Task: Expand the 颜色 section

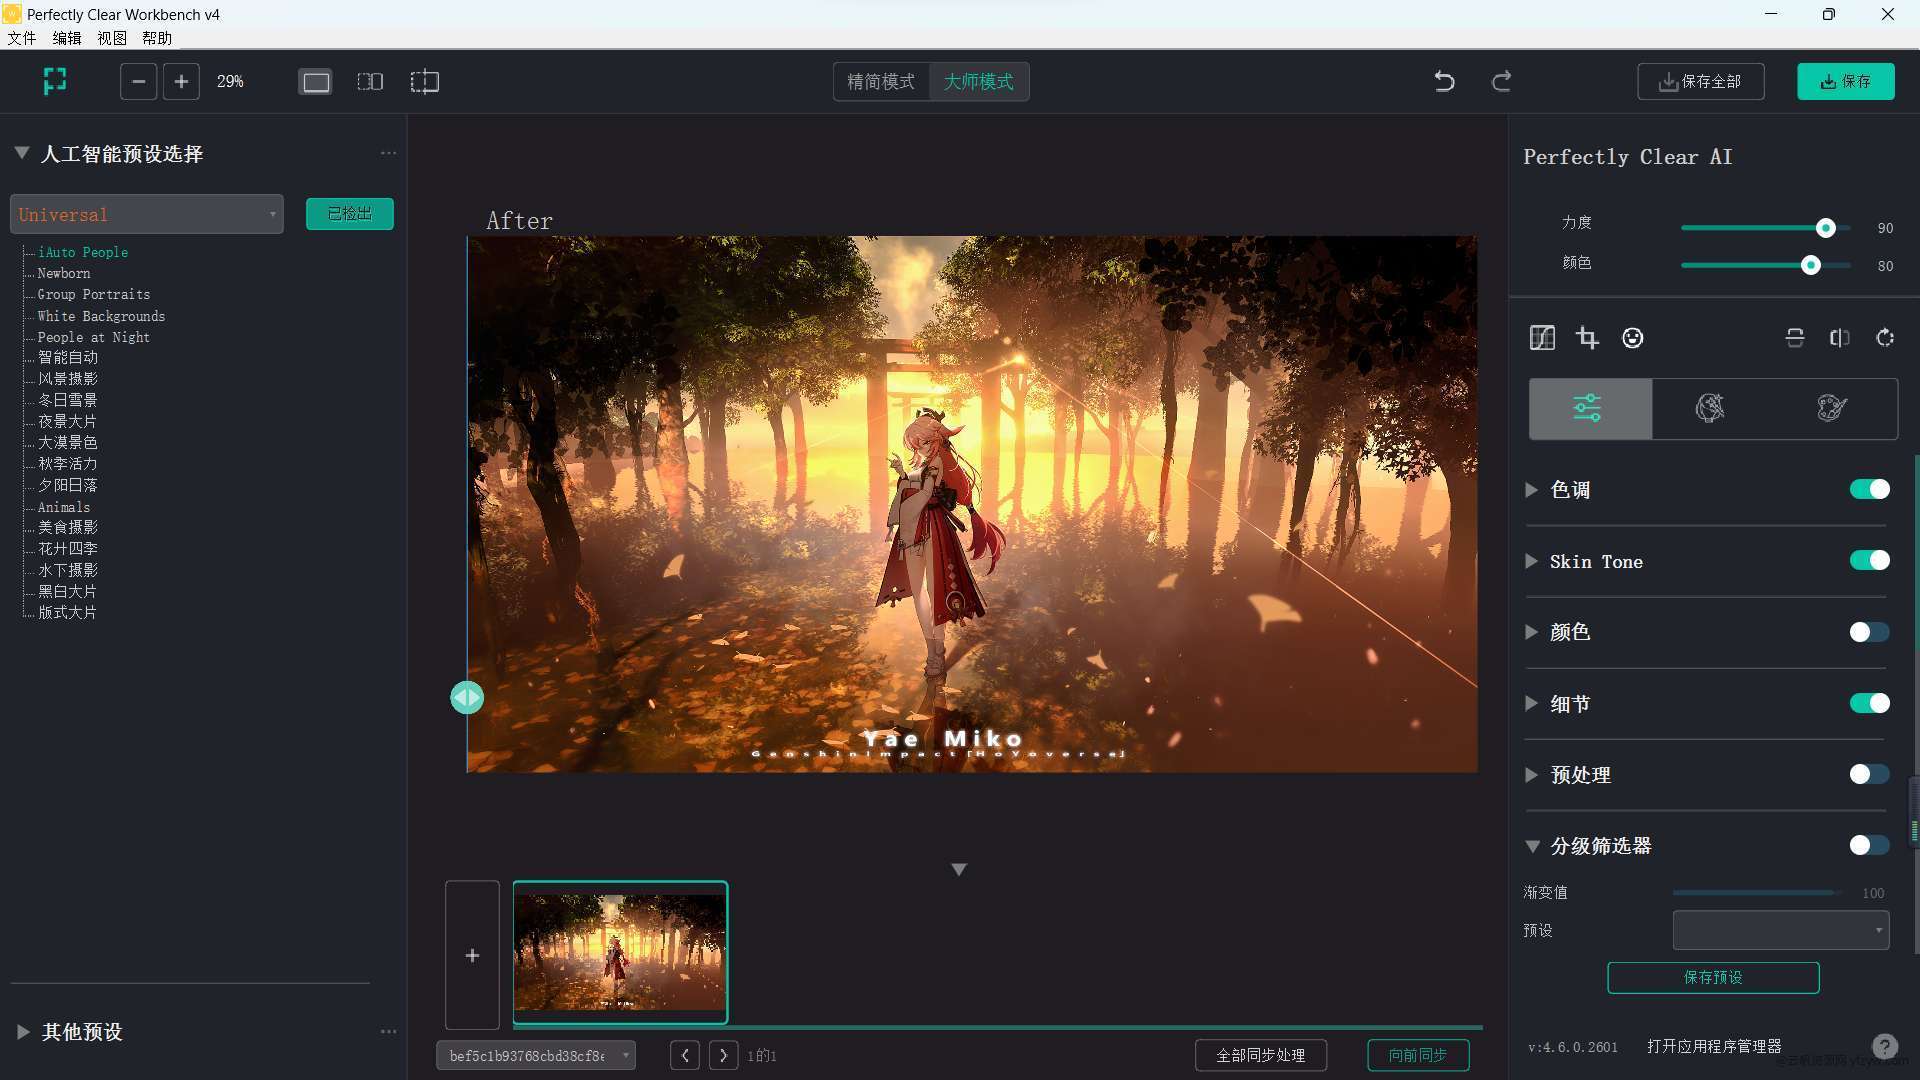Action: click(1531, 632)
